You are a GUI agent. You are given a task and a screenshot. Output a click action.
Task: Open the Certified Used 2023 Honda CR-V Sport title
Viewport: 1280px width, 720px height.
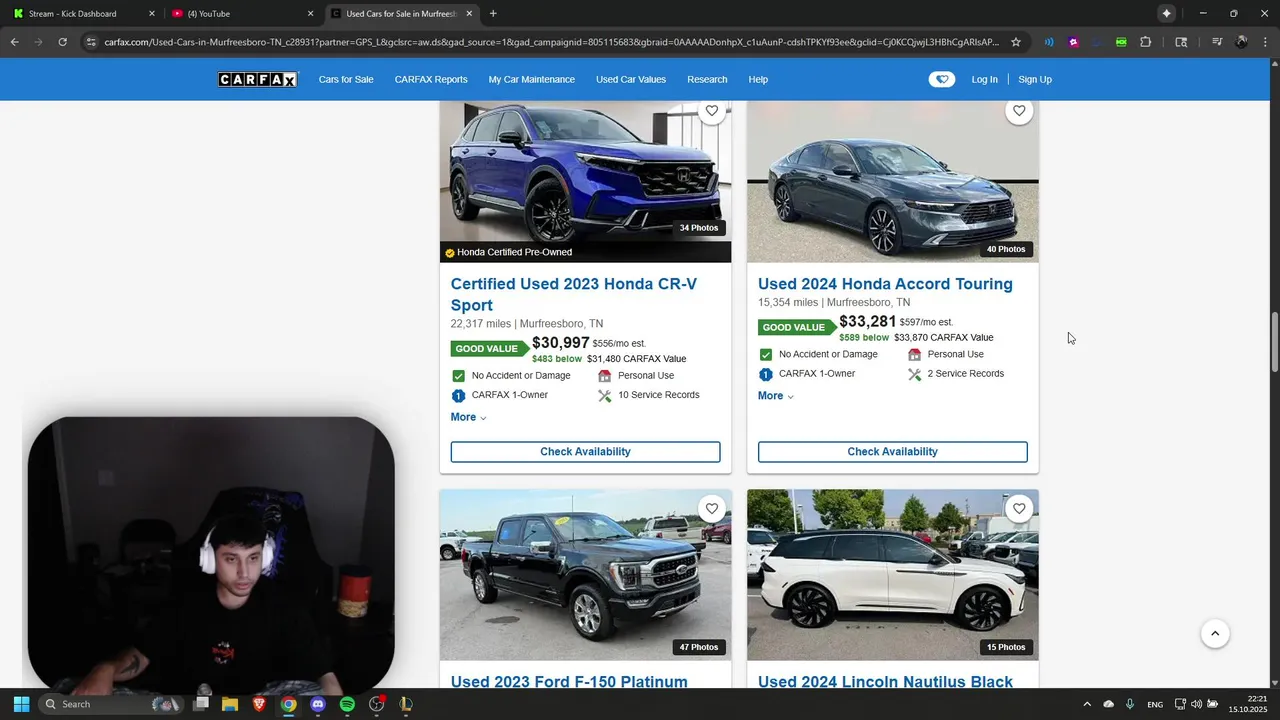[x=574, y=295]
